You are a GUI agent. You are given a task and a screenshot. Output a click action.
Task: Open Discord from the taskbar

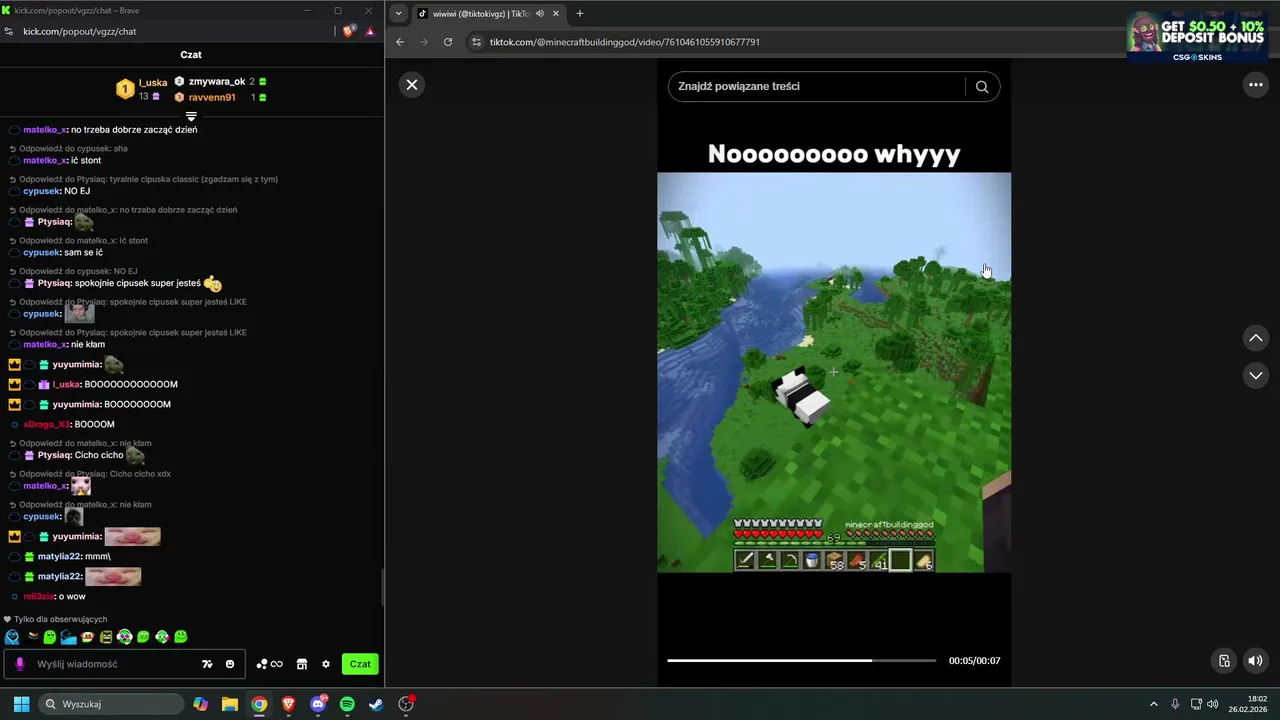pos(318,704)
